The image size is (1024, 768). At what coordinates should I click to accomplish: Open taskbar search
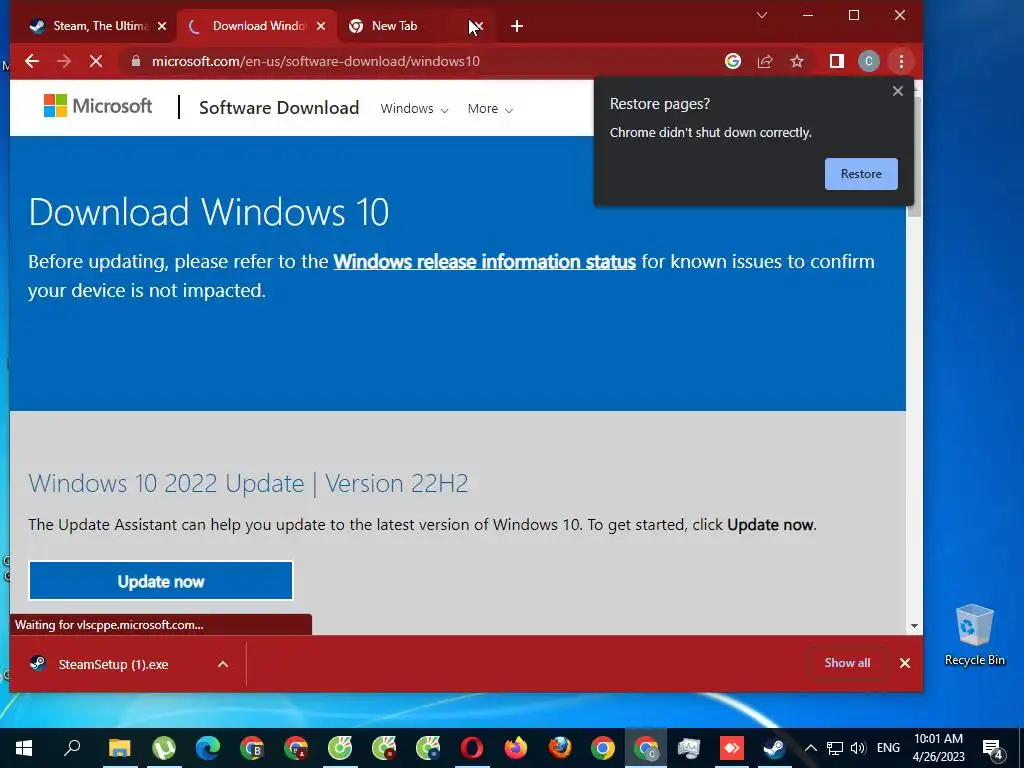(x=72, y=748)
